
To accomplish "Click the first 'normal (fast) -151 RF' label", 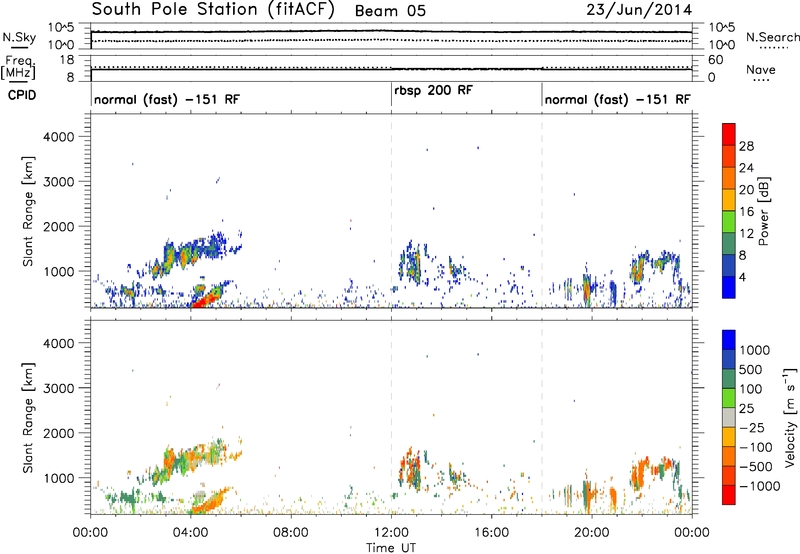I will point(167,99).
